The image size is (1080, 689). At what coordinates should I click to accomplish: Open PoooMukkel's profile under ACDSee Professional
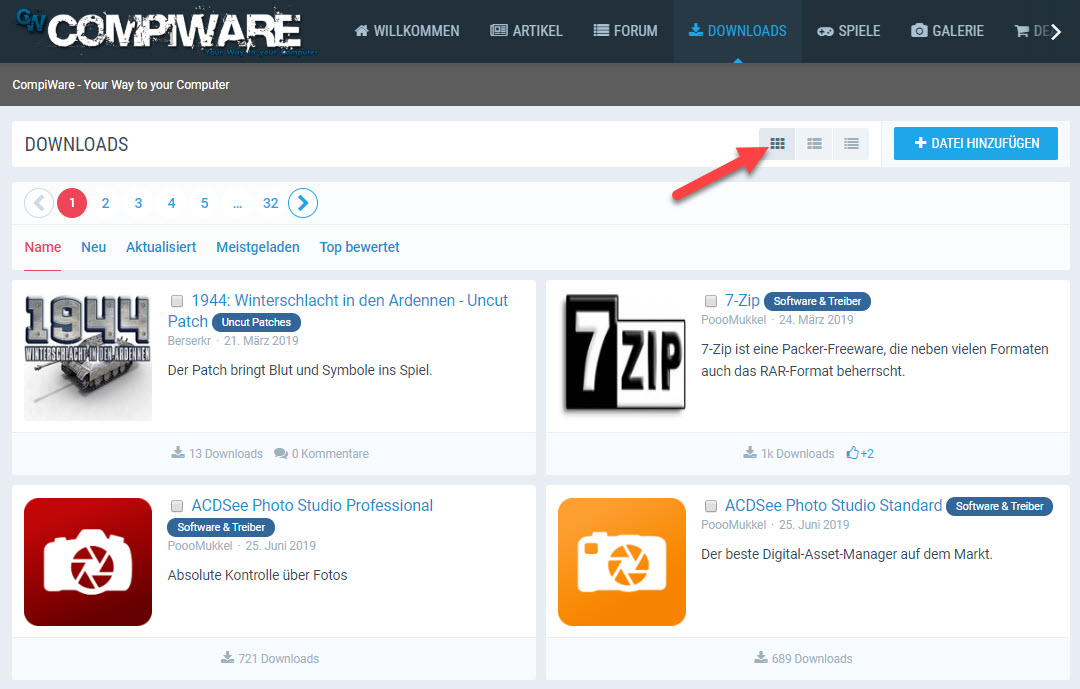pyautogui.click(x=200, y=546)
